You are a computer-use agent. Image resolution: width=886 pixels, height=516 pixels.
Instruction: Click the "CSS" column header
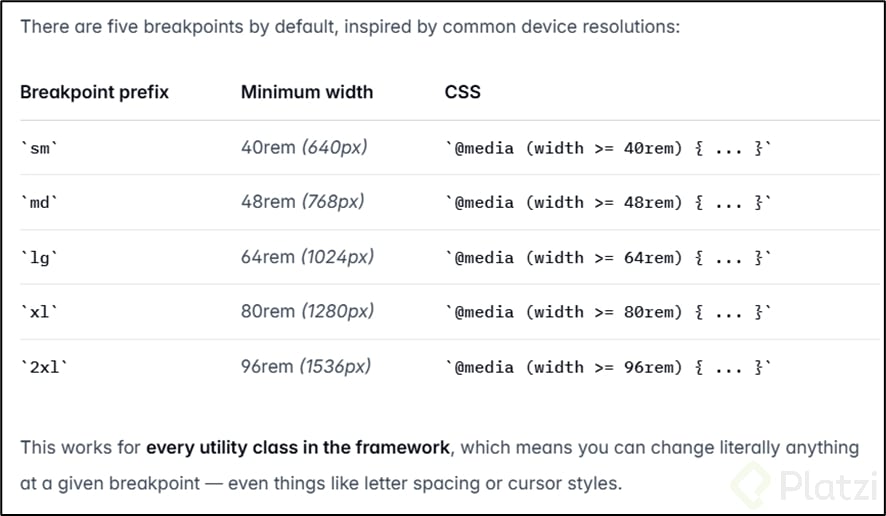pos(463,92)
